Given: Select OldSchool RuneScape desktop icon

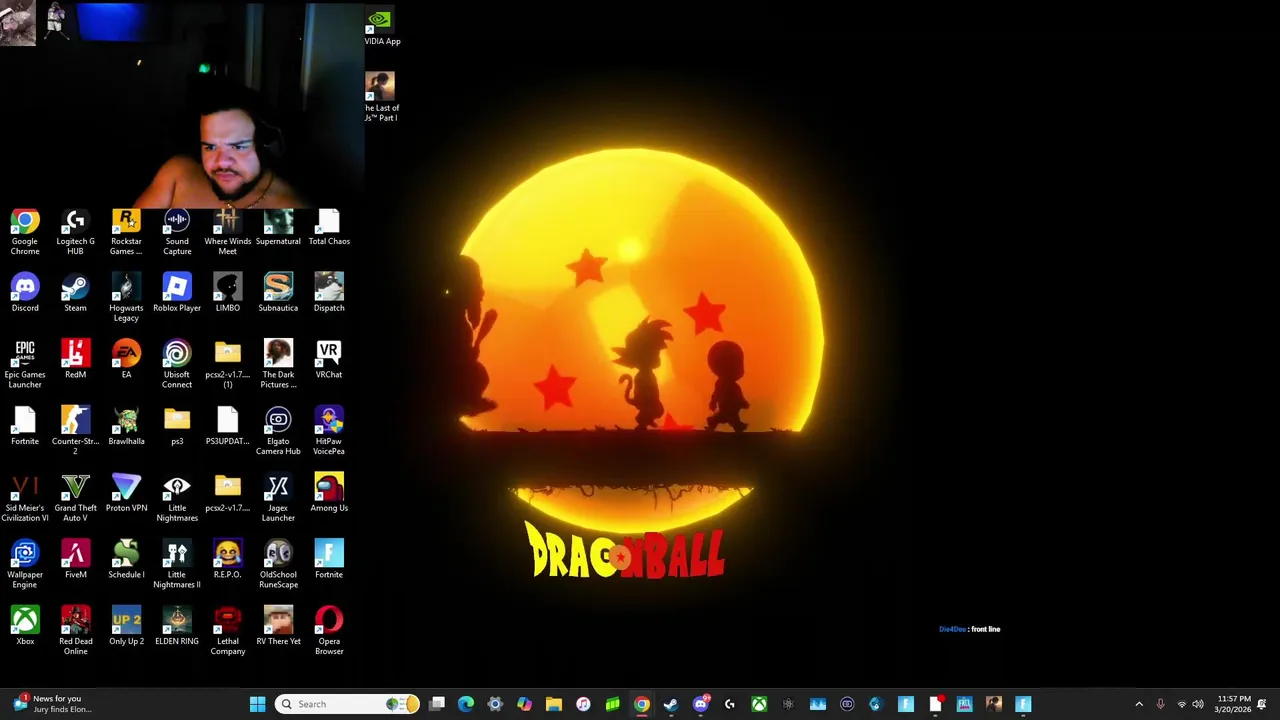Looking at the screenshot, I should (x=278, y=565).
